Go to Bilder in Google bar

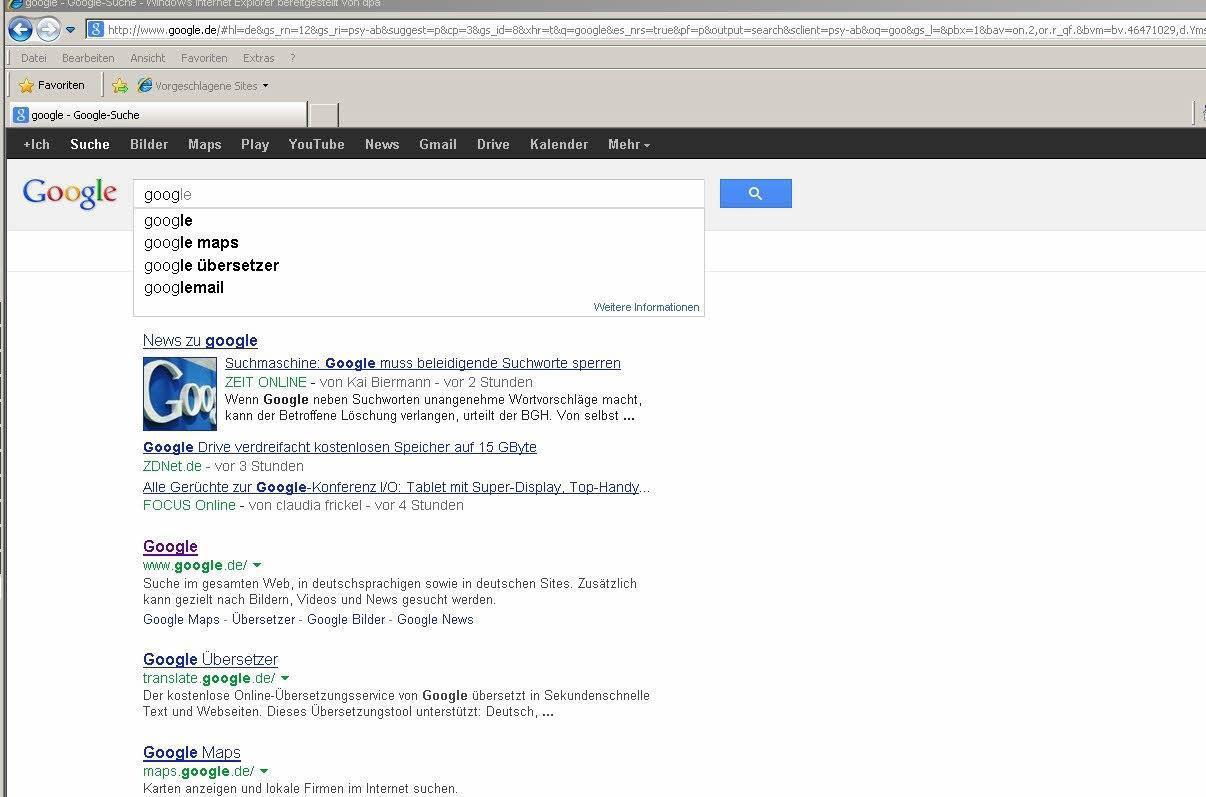tap(149, 144)
